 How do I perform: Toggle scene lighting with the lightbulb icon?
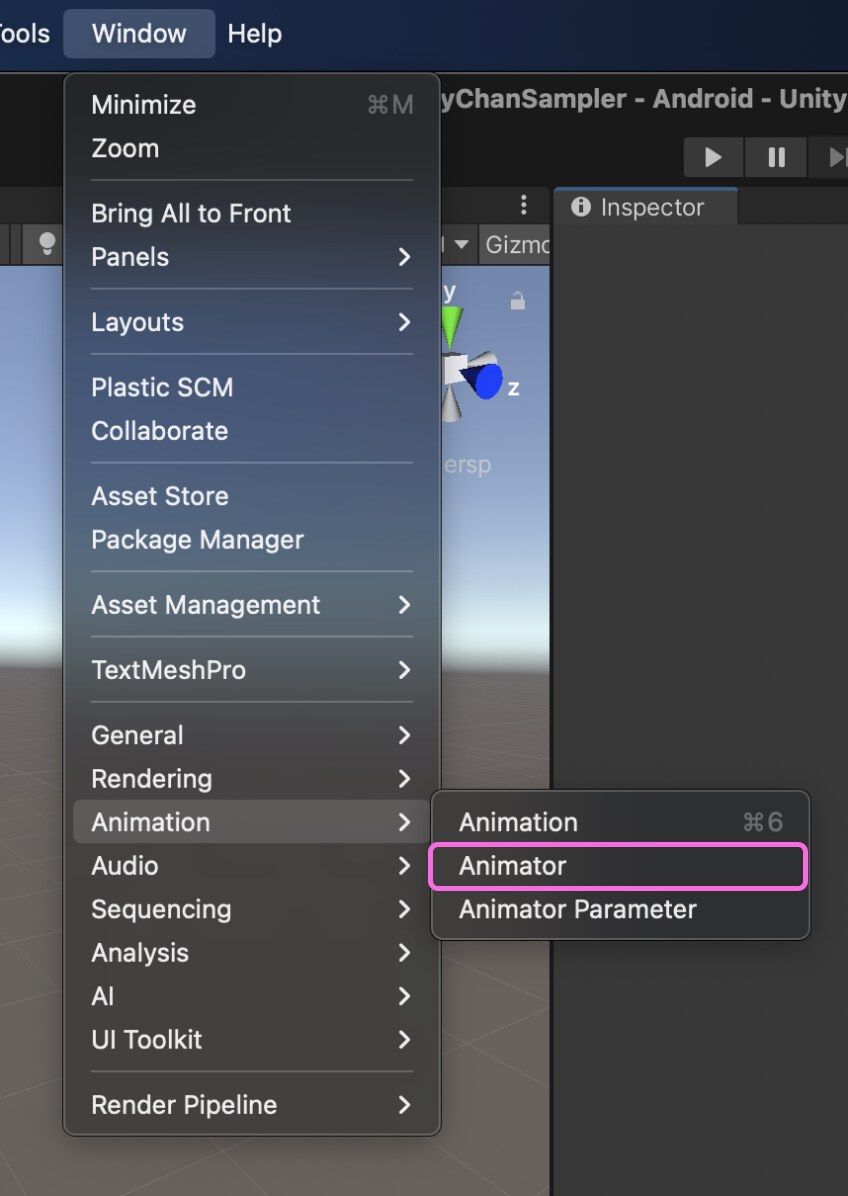click(47, 244)
